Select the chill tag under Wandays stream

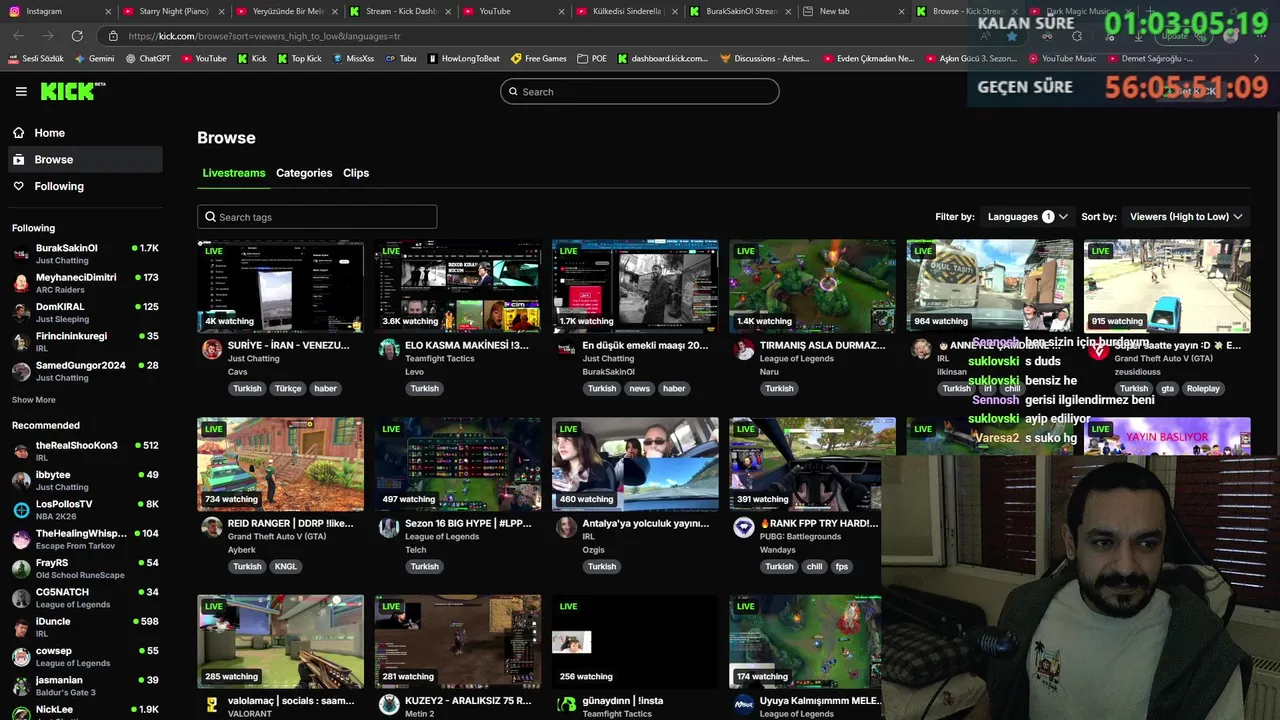pos(814,566)
